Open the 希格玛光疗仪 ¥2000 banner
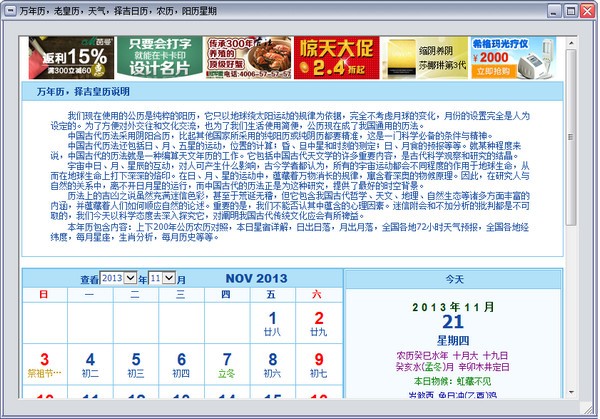 pos(513,58)
